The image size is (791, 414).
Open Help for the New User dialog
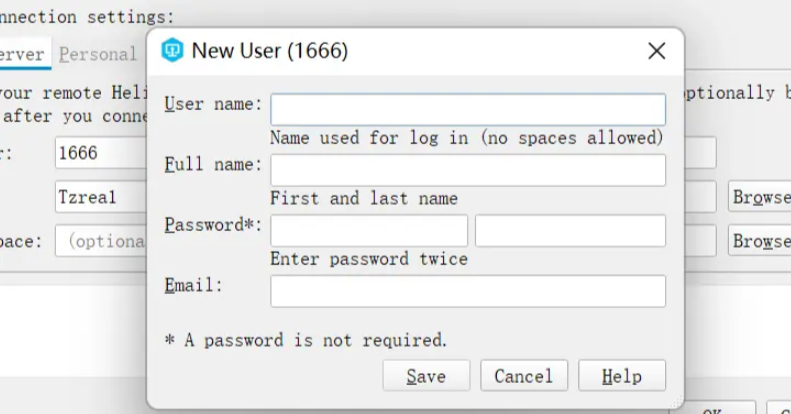(x=621, y=376)
